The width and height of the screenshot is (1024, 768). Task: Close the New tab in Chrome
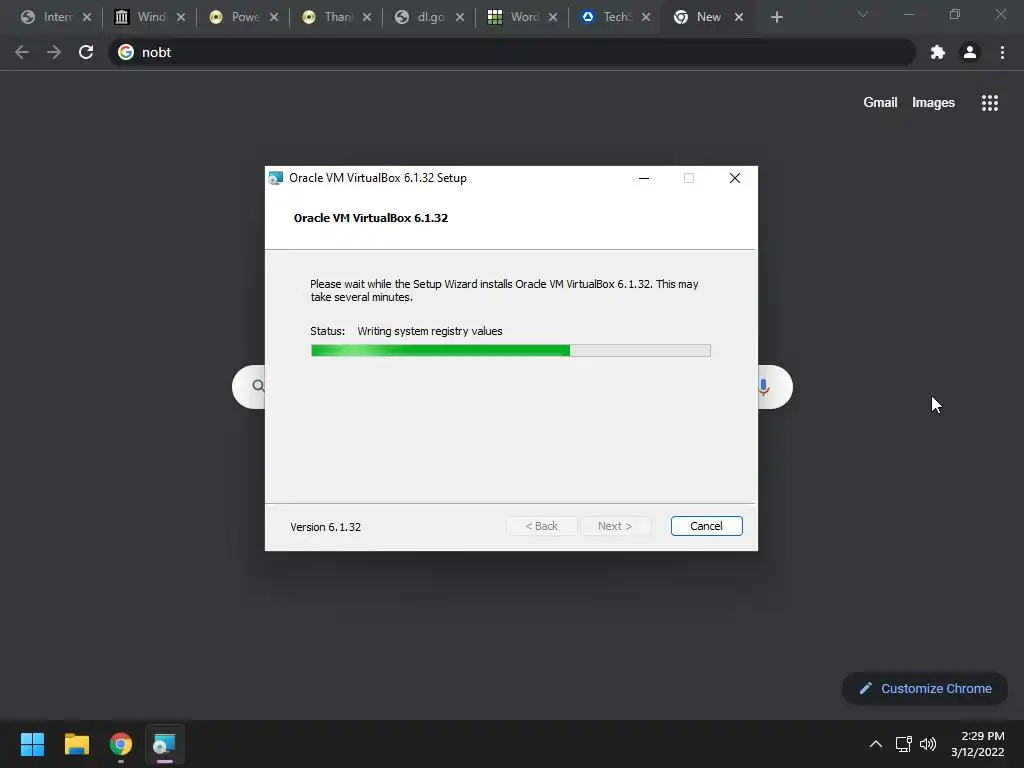point(739,17)
